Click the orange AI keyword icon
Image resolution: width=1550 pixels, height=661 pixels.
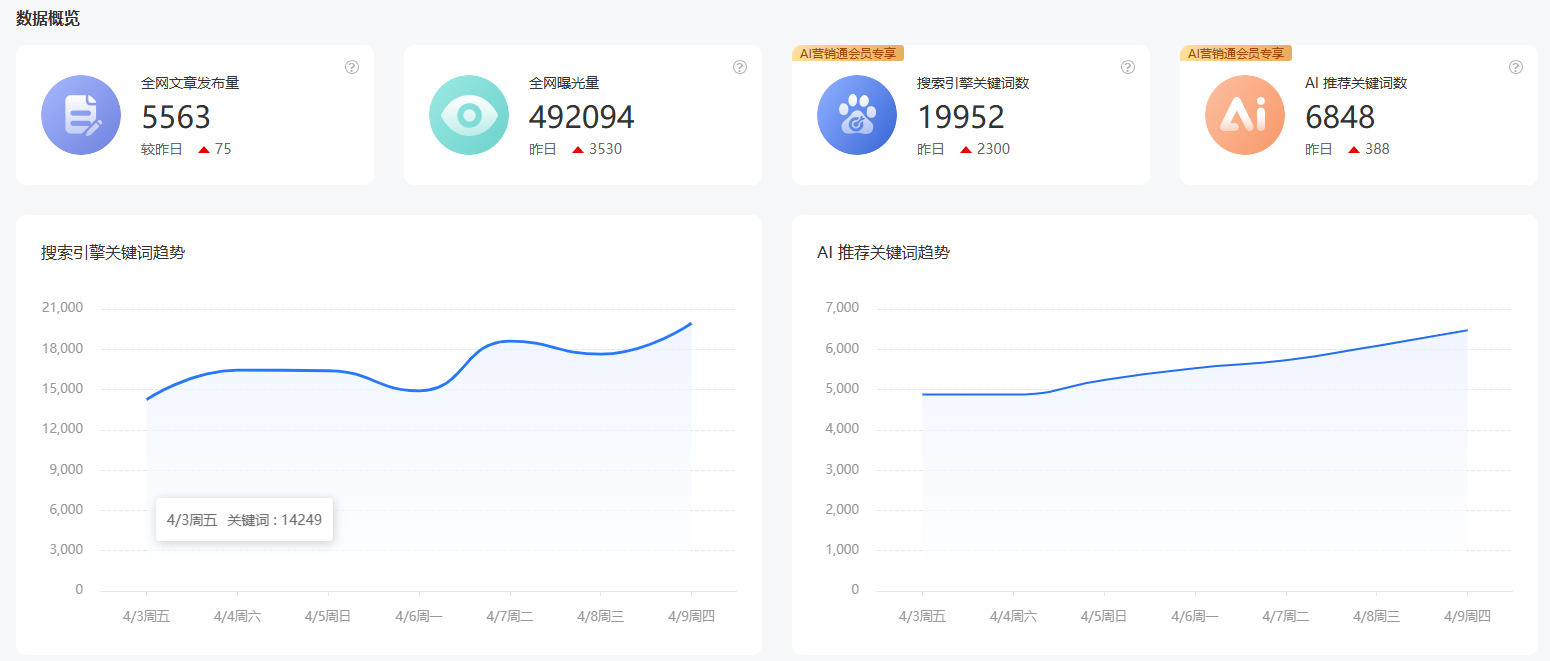pyautogui.click(x=1245, y=115)
